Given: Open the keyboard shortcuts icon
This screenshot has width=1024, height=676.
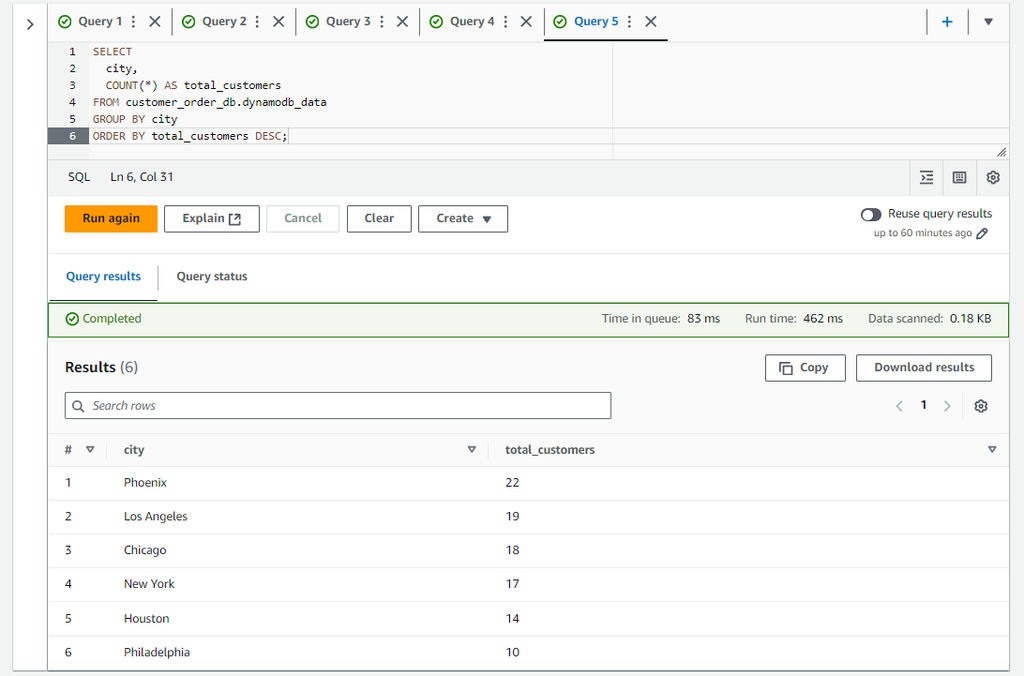Looking at the screenshot, I should (960, 177).
